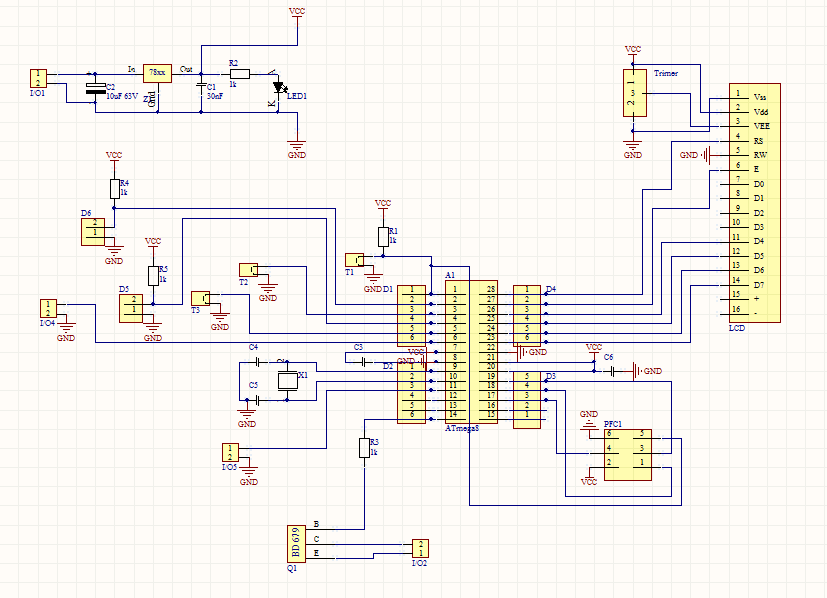The height and width of the screenshot is (598, 827).
Task: Select the D3 five-pin header
Action: click(x=527, y=400)
